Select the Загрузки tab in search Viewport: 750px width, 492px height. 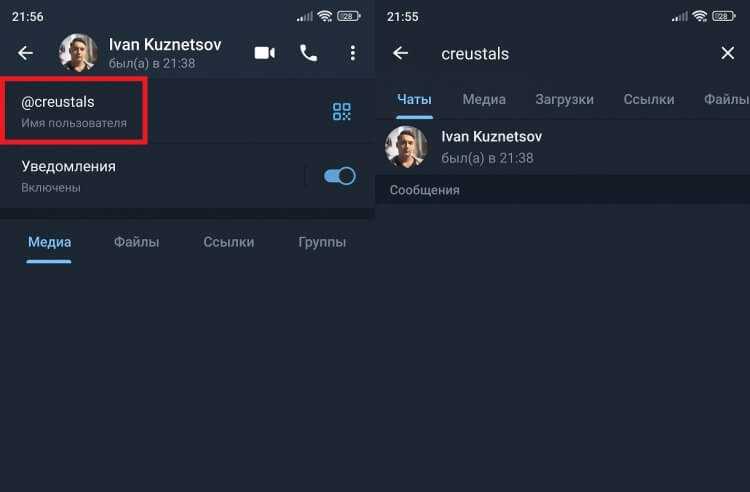point(564,99)
